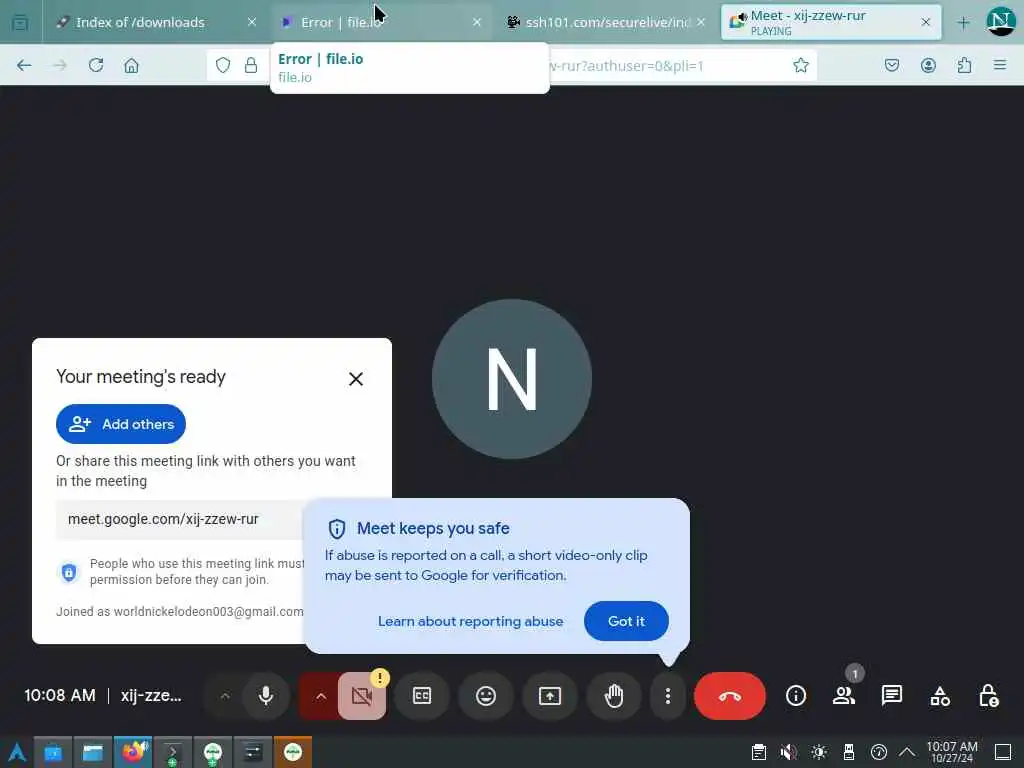Click the muted volume tray icon

[x=789, y=752]
